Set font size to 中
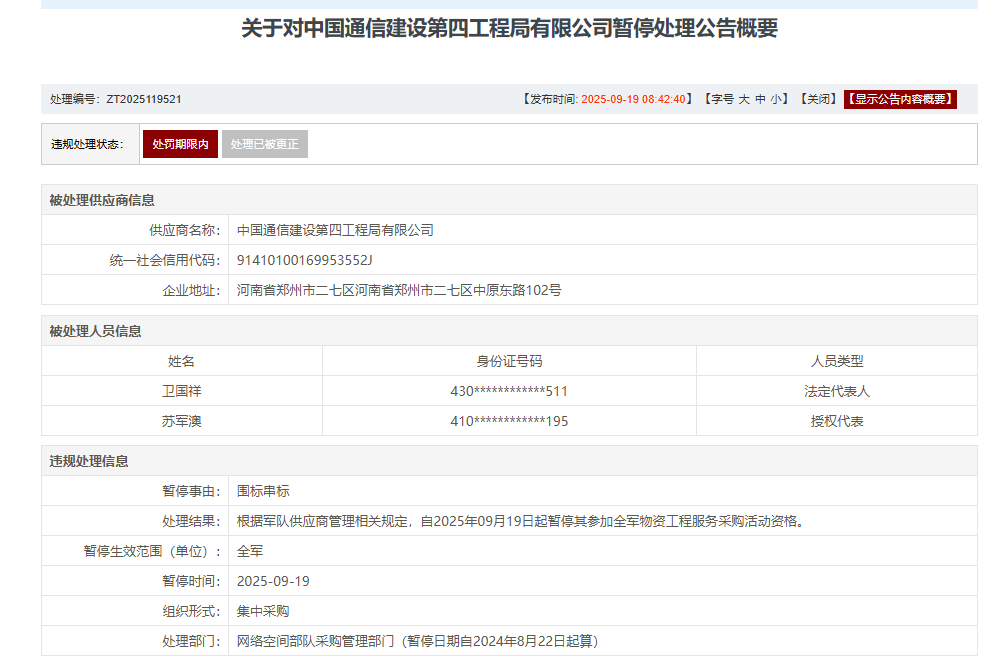Viewport: 998px width, 662px height. [760, 99]
